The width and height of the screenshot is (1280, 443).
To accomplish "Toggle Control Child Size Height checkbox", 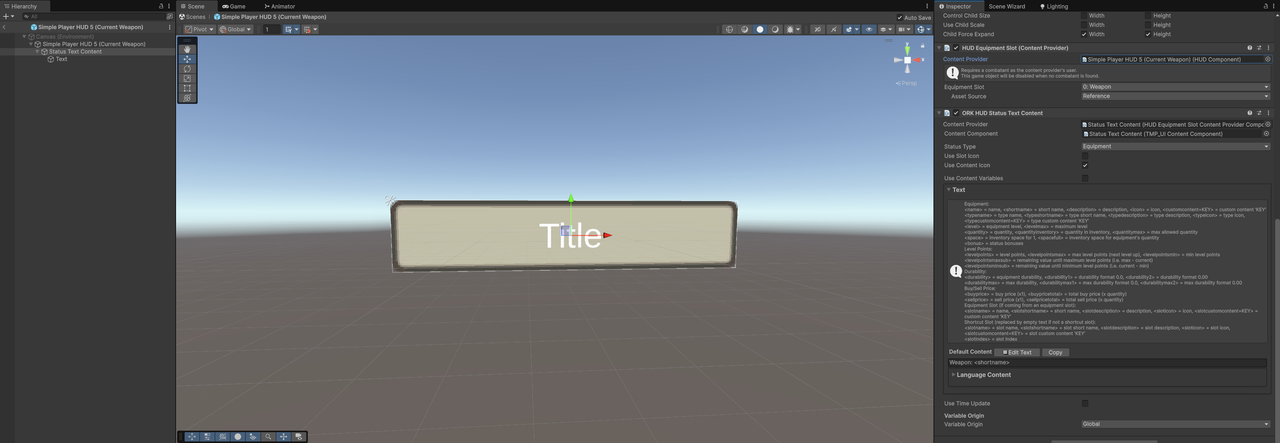I will 1148,16.
